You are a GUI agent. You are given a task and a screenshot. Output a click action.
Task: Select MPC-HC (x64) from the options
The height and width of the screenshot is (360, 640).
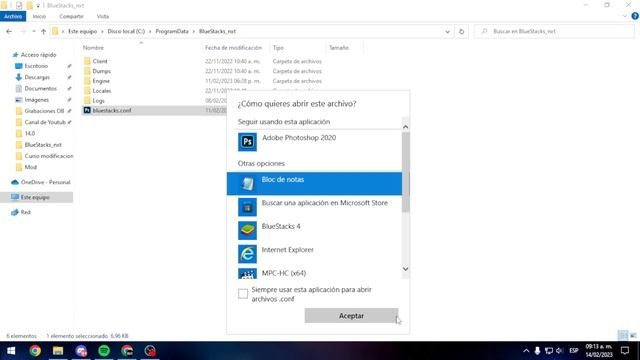[x=314, y=273]
